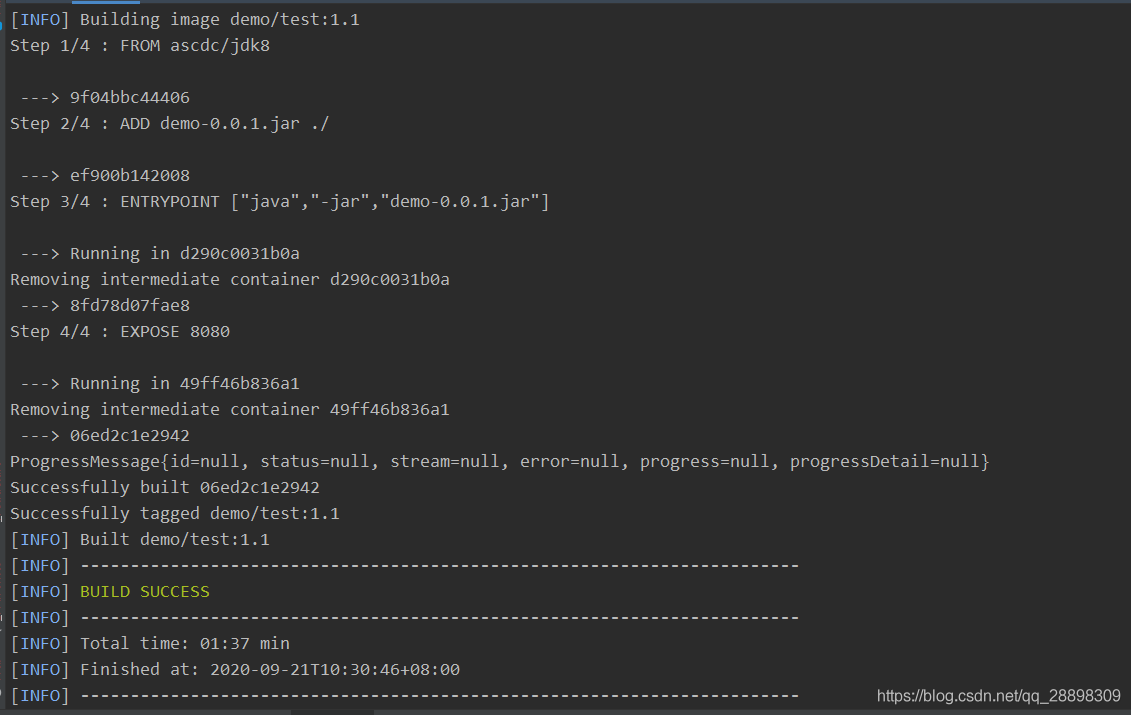Click 'Removing intermediate container d290c0031b0a' line
1131x715 pixels.
click(x=229, y=280)
